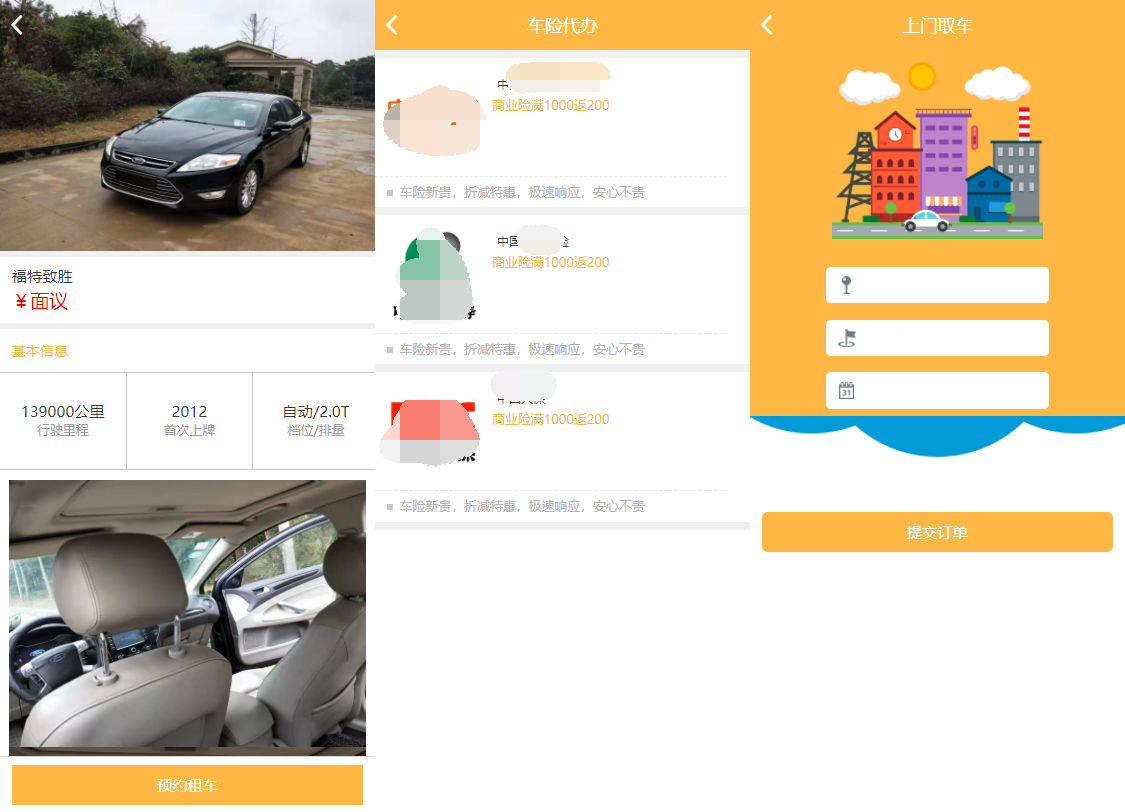This screenshot has width=1125, height=812.
Task: Tap back arrow in 车险代办 header
Action: pyautogui.click(x=392, y=25)
